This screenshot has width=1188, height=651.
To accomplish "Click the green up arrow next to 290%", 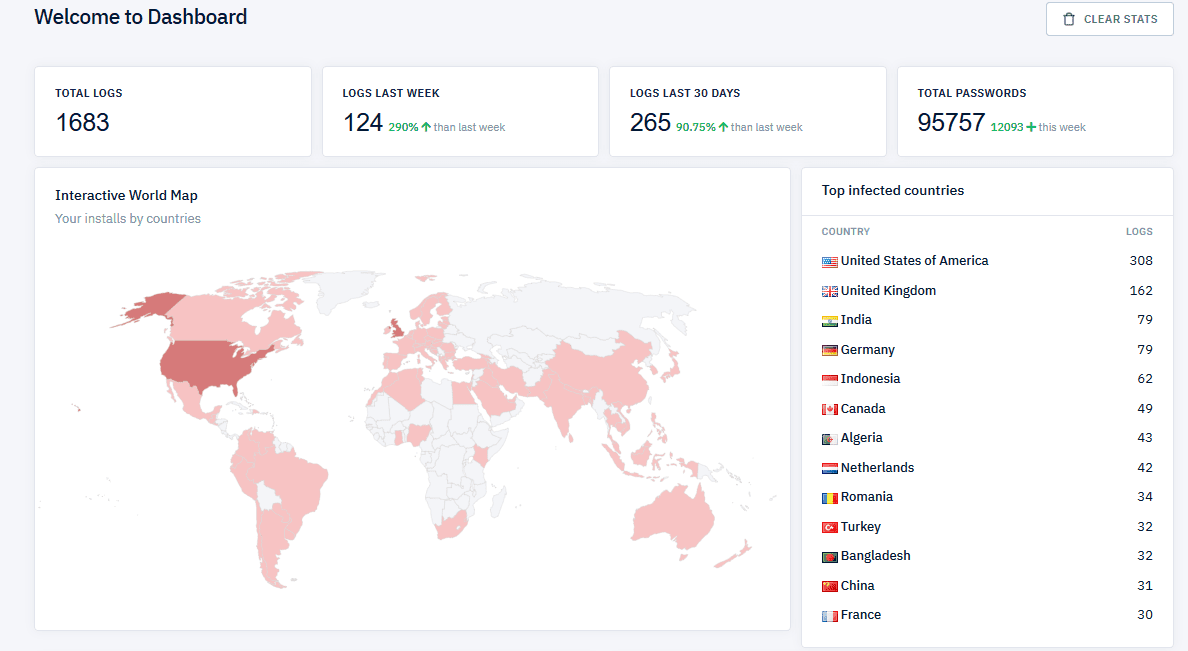I will tap(426, 127).
